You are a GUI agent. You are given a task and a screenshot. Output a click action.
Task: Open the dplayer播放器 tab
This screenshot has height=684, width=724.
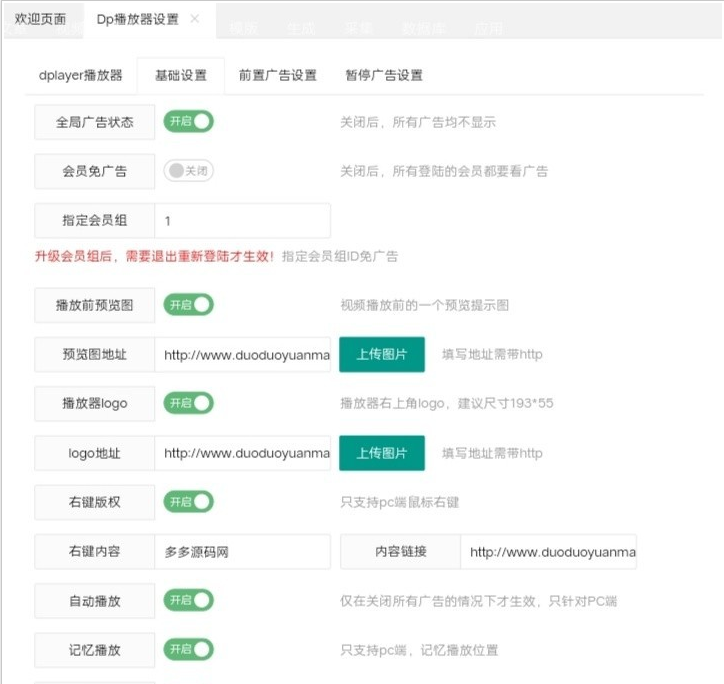(x=80, y=75)
